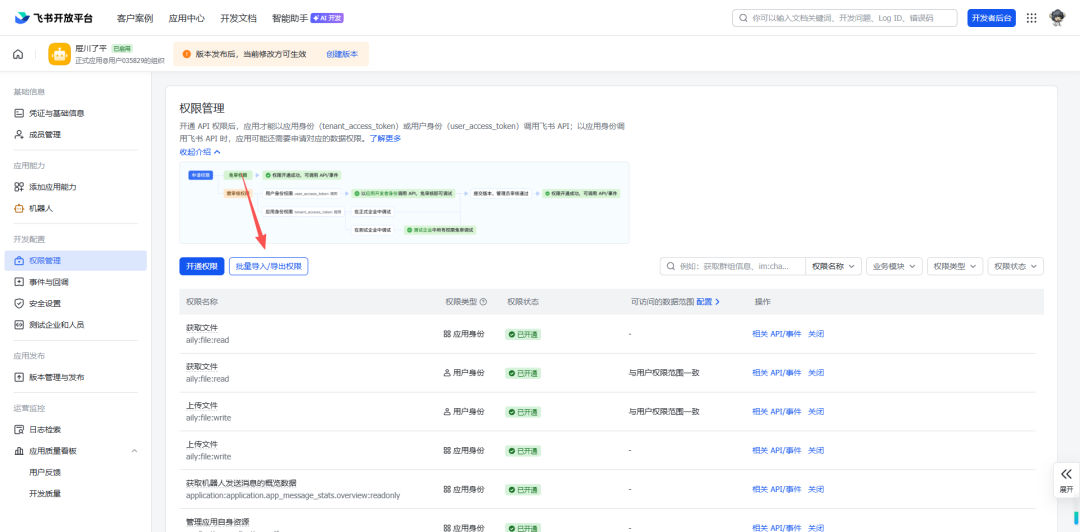
Task: Click the yellow robot app icon
Action: pyautogui.click(x=59, y=54)
